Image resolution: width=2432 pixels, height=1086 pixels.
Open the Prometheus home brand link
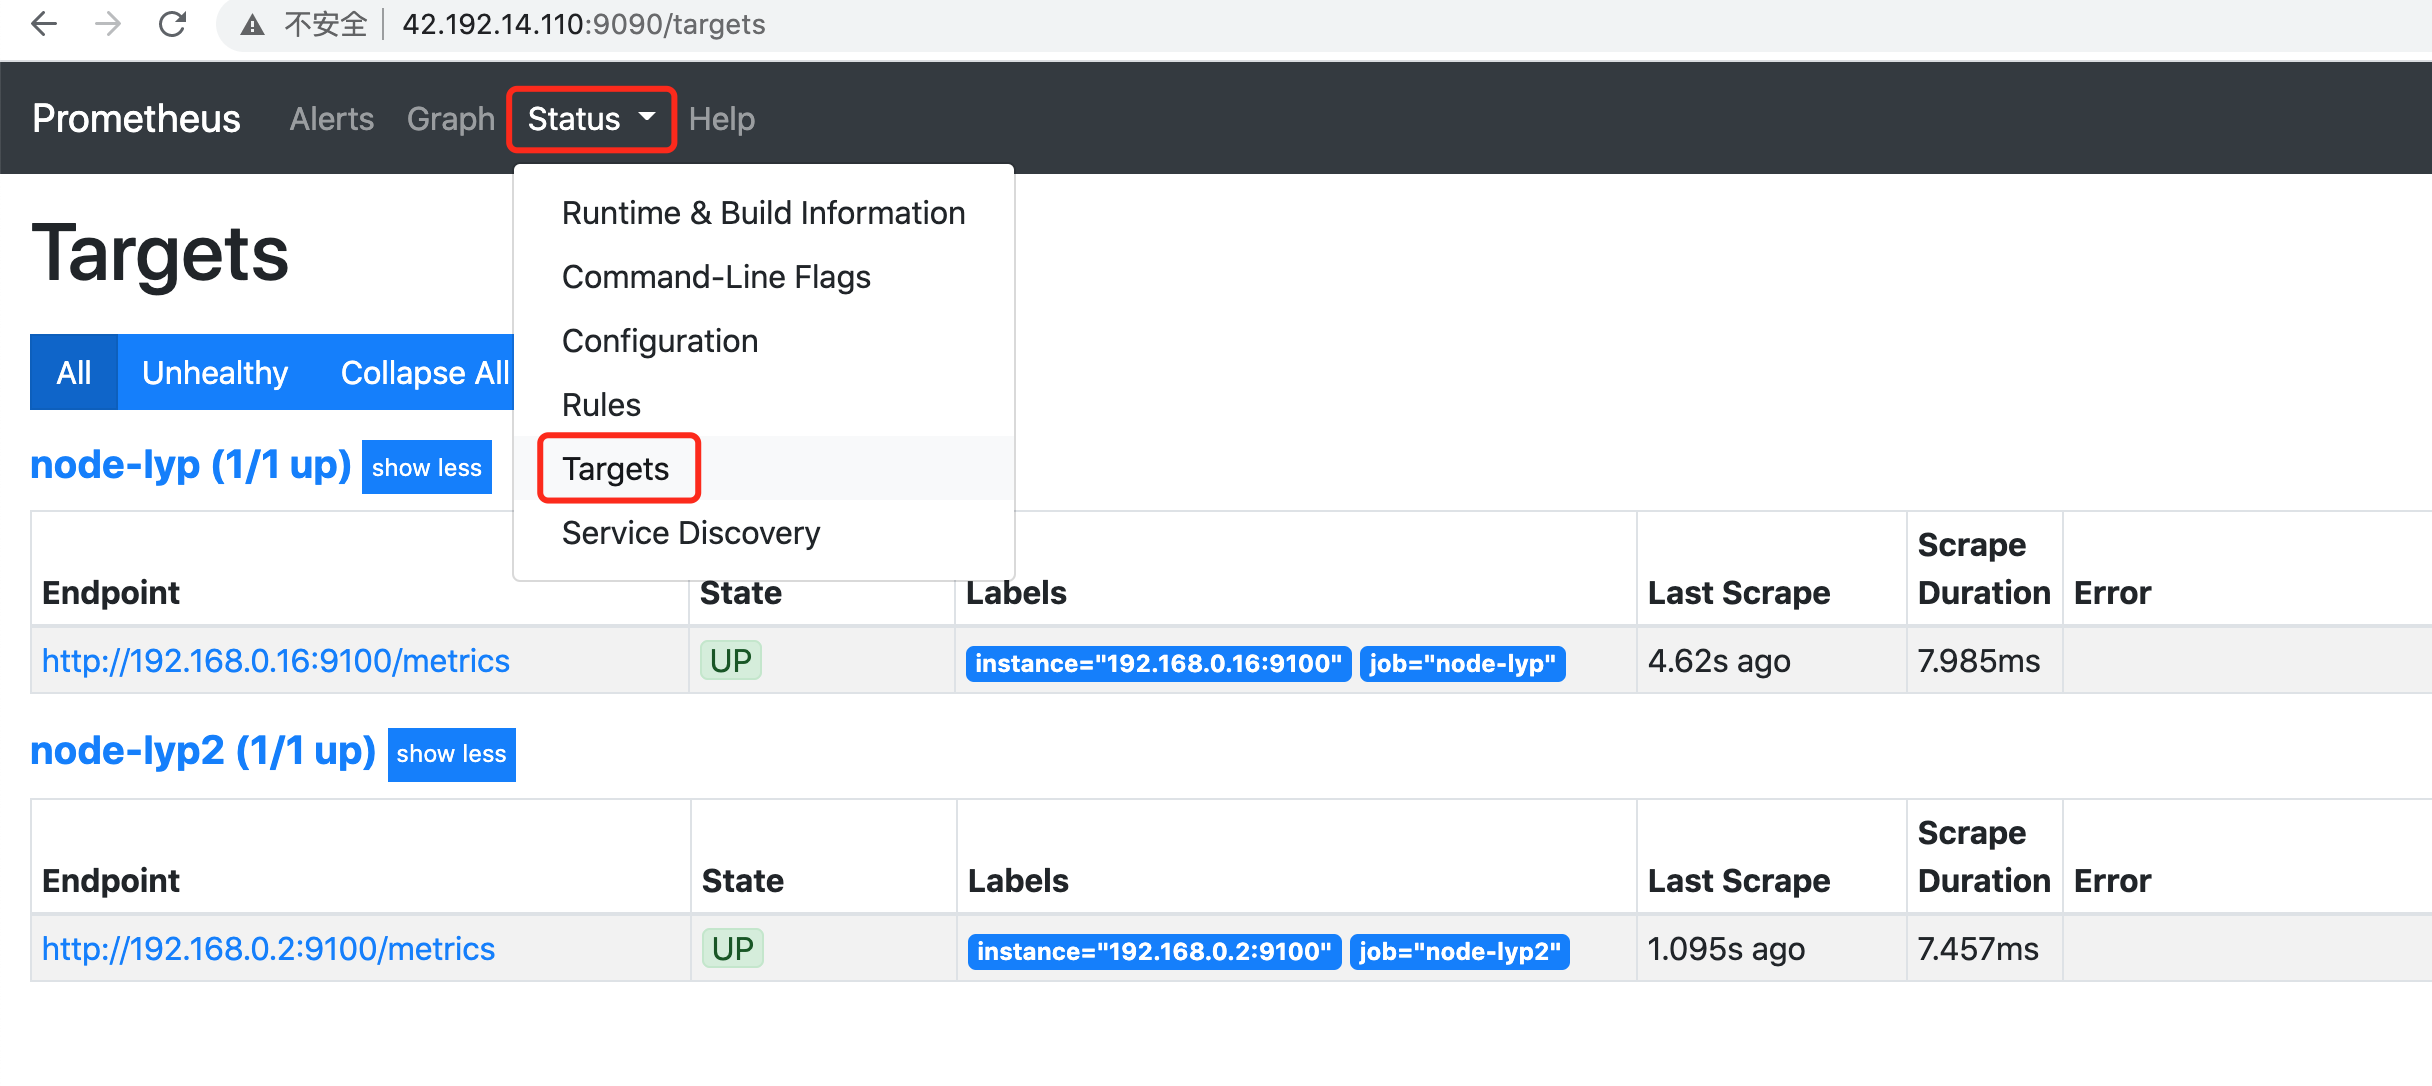[x=136, y=119]
